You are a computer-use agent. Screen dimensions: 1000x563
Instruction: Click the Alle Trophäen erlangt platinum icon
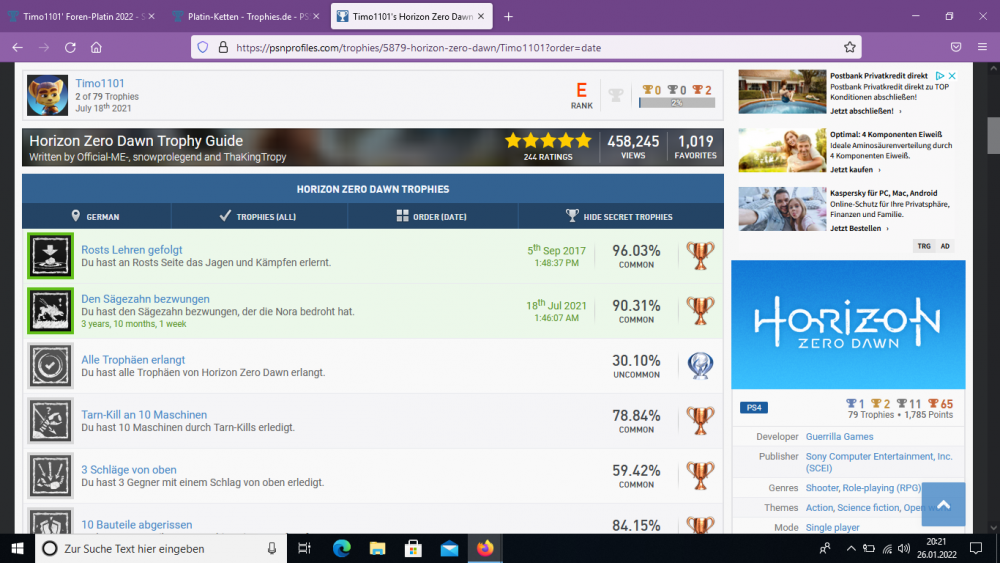tap(700, 366)
